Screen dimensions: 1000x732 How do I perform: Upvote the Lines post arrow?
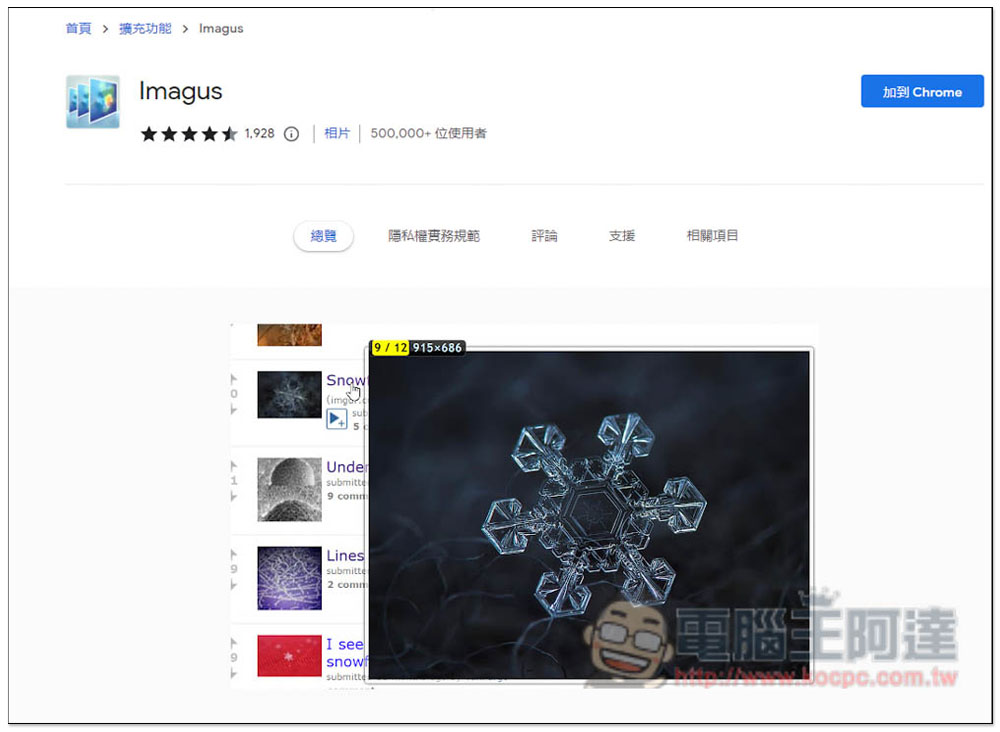click(x=233, y=554)
